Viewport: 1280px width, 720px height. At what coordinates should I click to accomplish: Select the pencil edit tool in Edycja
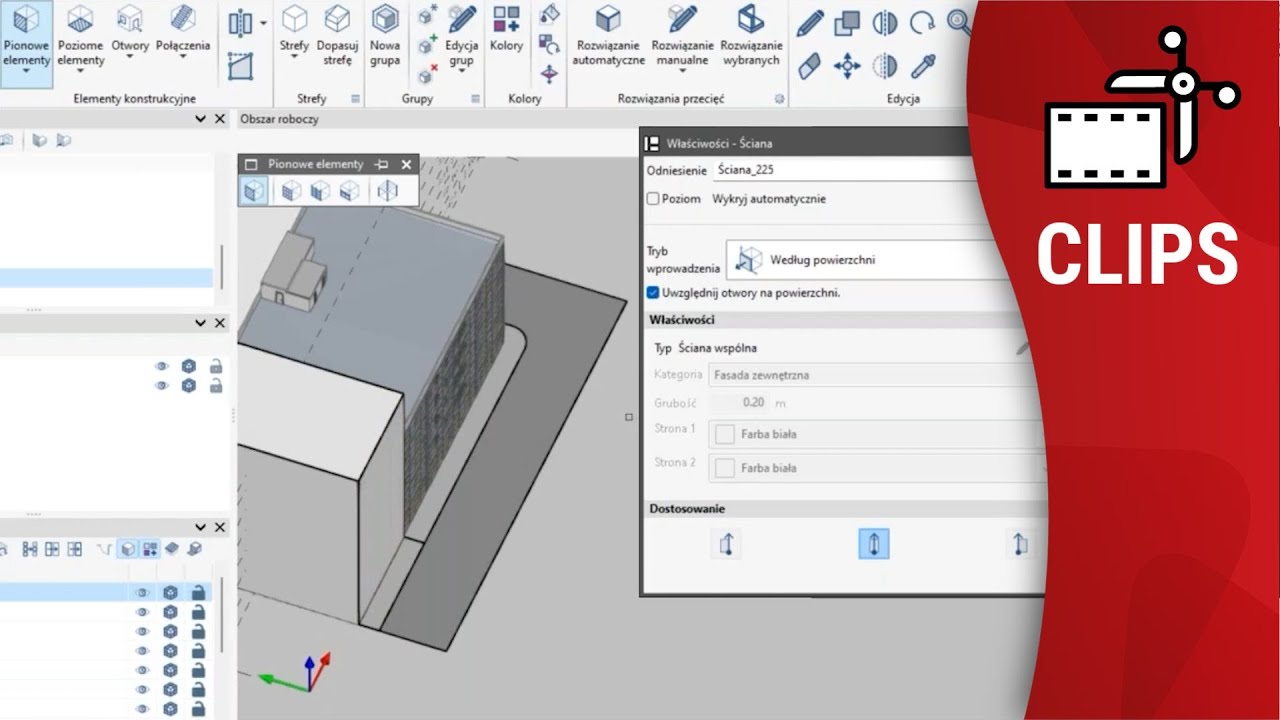(x=810, y=23)
